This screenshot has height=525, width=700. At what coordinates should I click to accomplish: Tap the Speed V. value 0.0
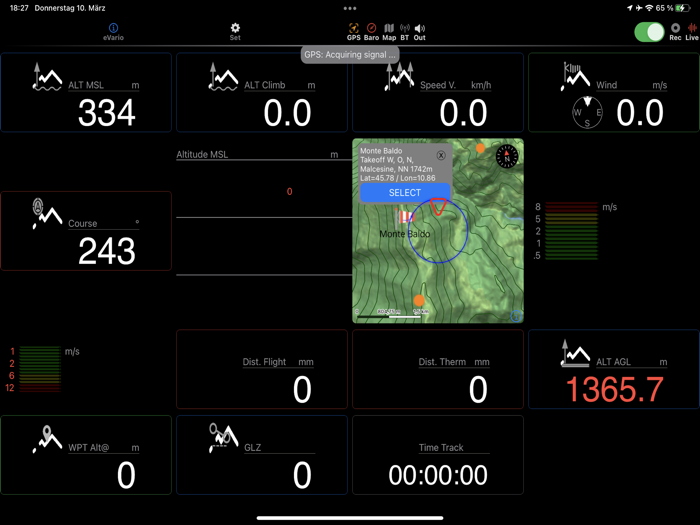click(x=463, y=112)
